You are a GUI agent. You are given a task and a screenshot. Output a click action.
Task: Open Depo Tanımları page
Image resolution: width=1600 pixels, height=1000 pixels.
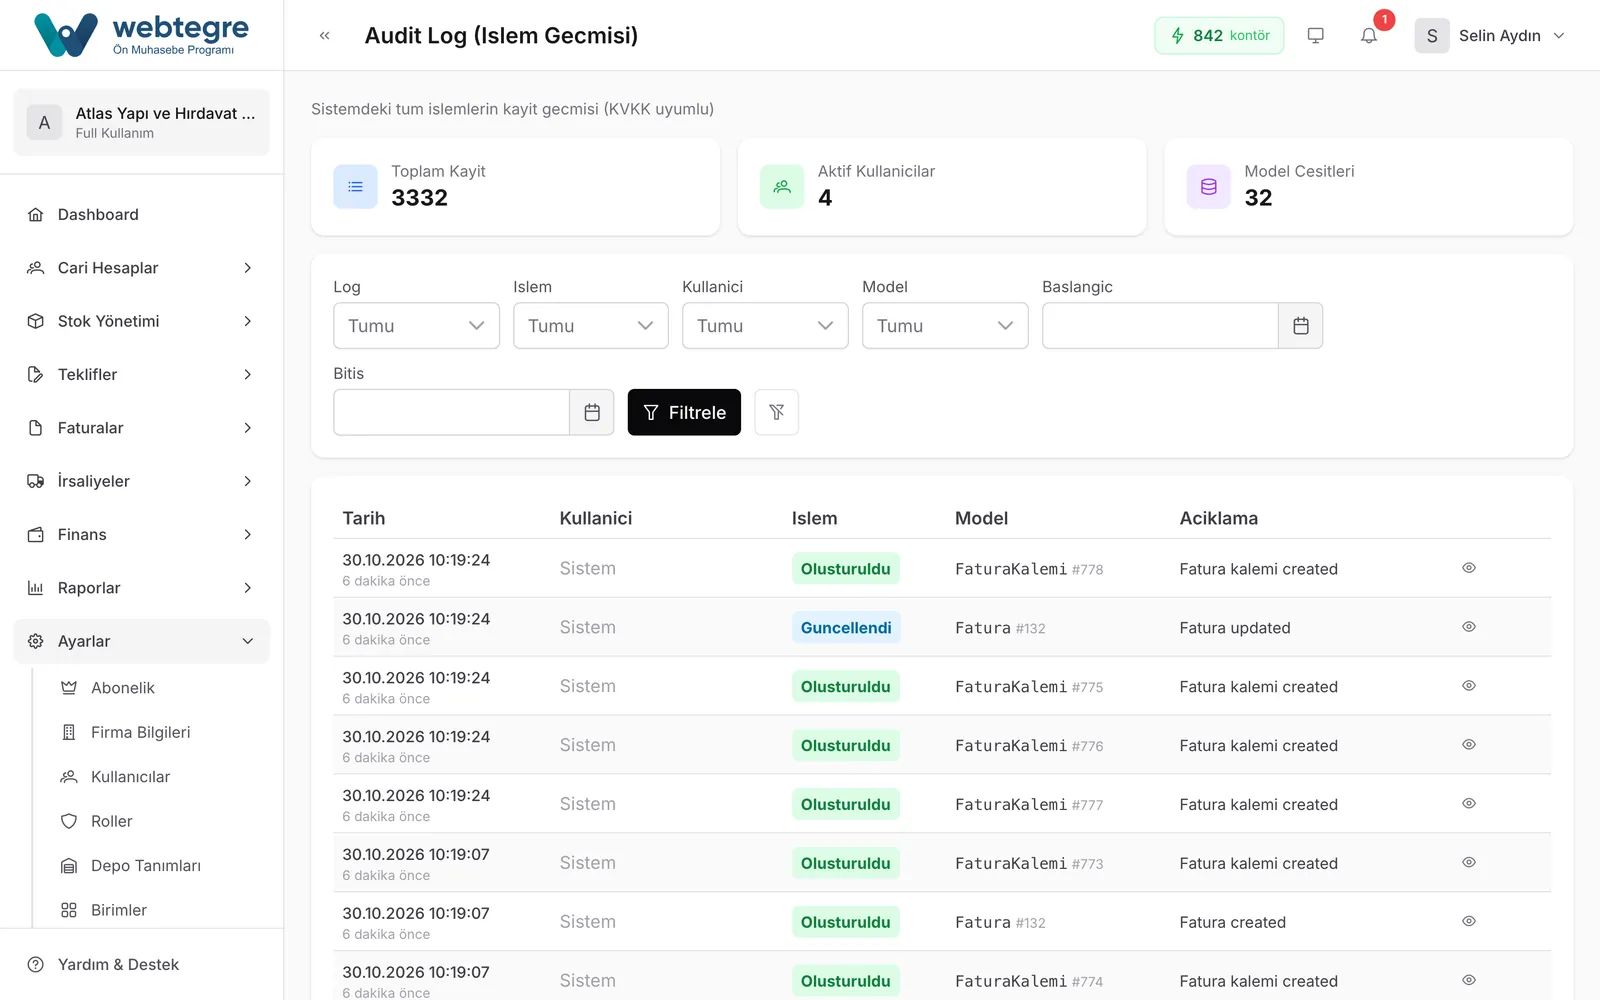click(145, 866)
